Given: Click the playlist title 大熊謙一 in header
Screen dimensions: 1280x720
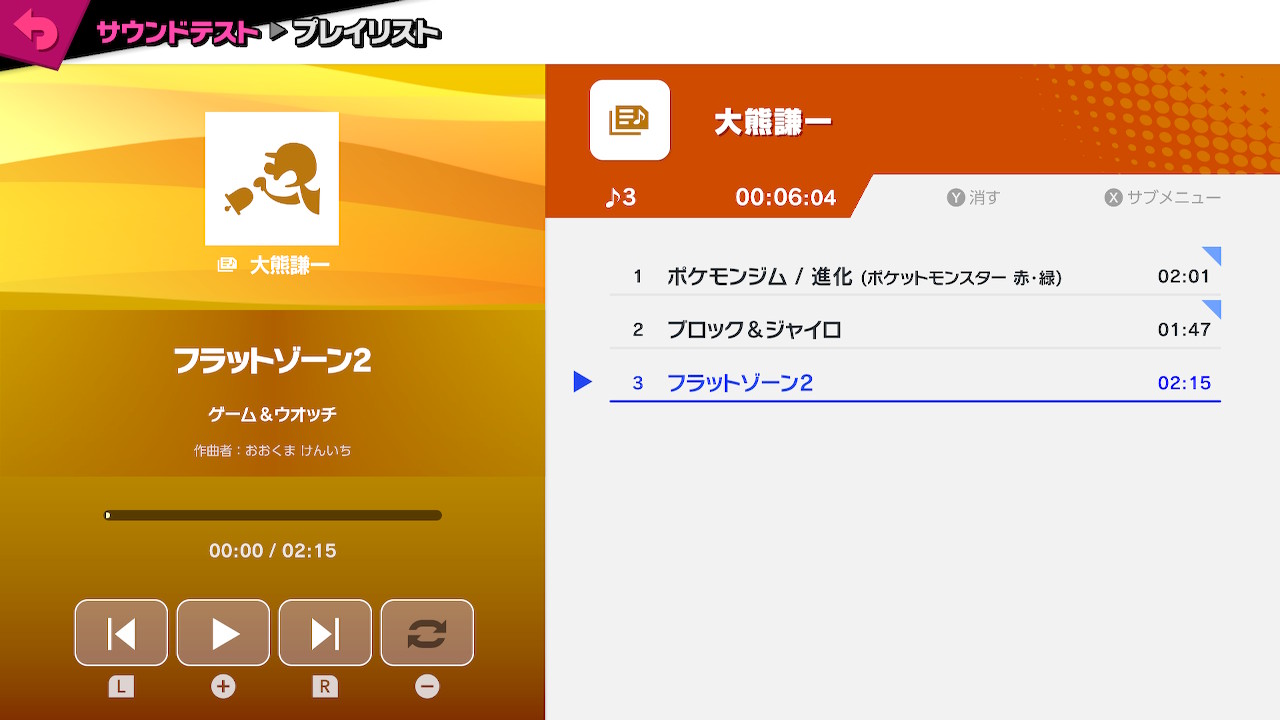Looking at the screenshot, I should pos(772,122).
